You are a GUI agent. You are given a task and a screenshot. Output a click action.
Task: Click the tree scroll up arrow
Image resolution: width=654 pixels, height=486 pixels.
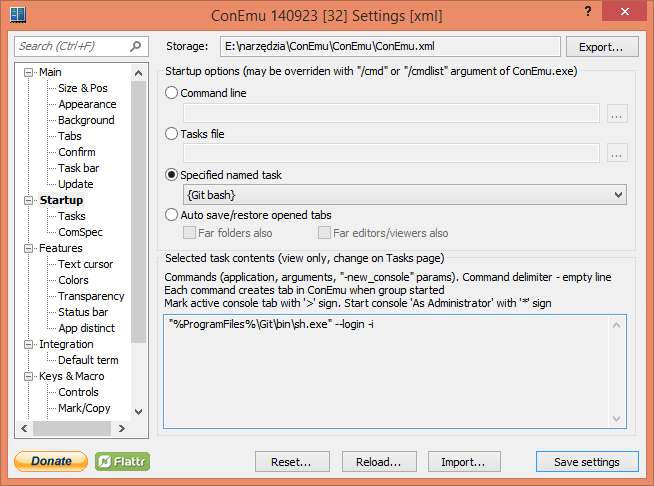(138, 73)
